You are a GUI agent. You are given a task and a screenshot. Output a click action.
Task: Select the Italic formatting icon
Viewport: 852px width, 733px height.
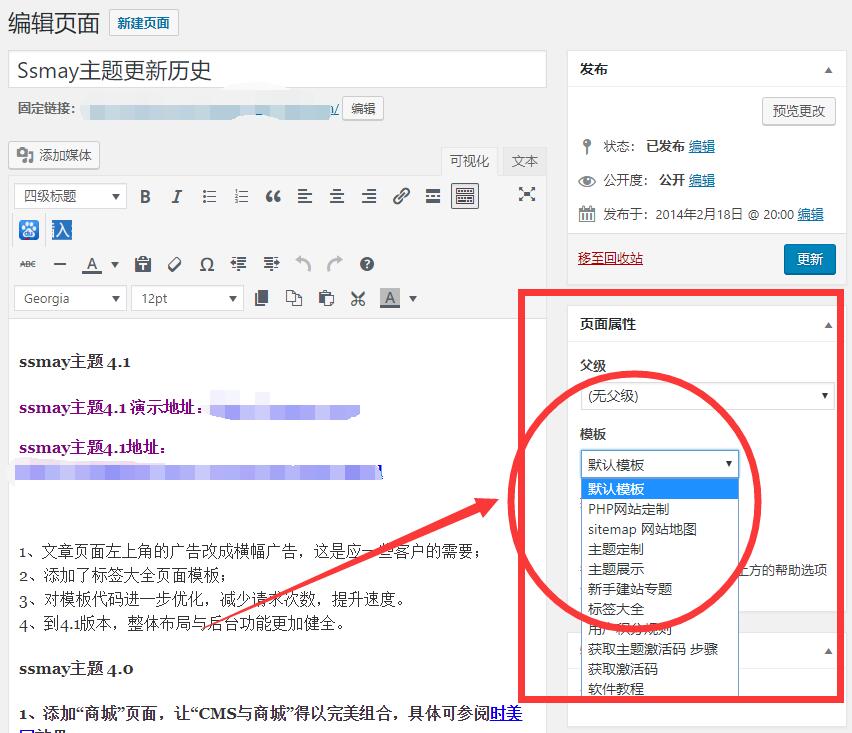pos(176,196)
